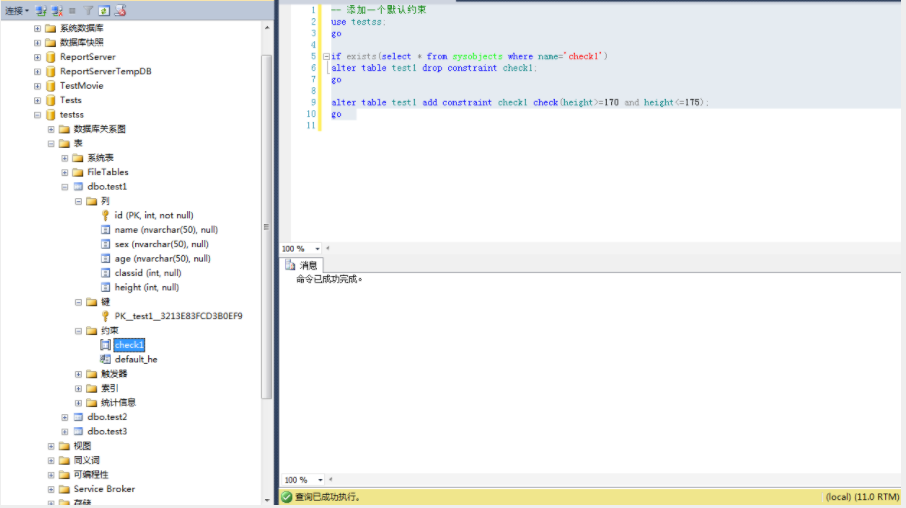906x508 pixels.
Task: Open the 连接 dropdown
Action: coord(17,10)
